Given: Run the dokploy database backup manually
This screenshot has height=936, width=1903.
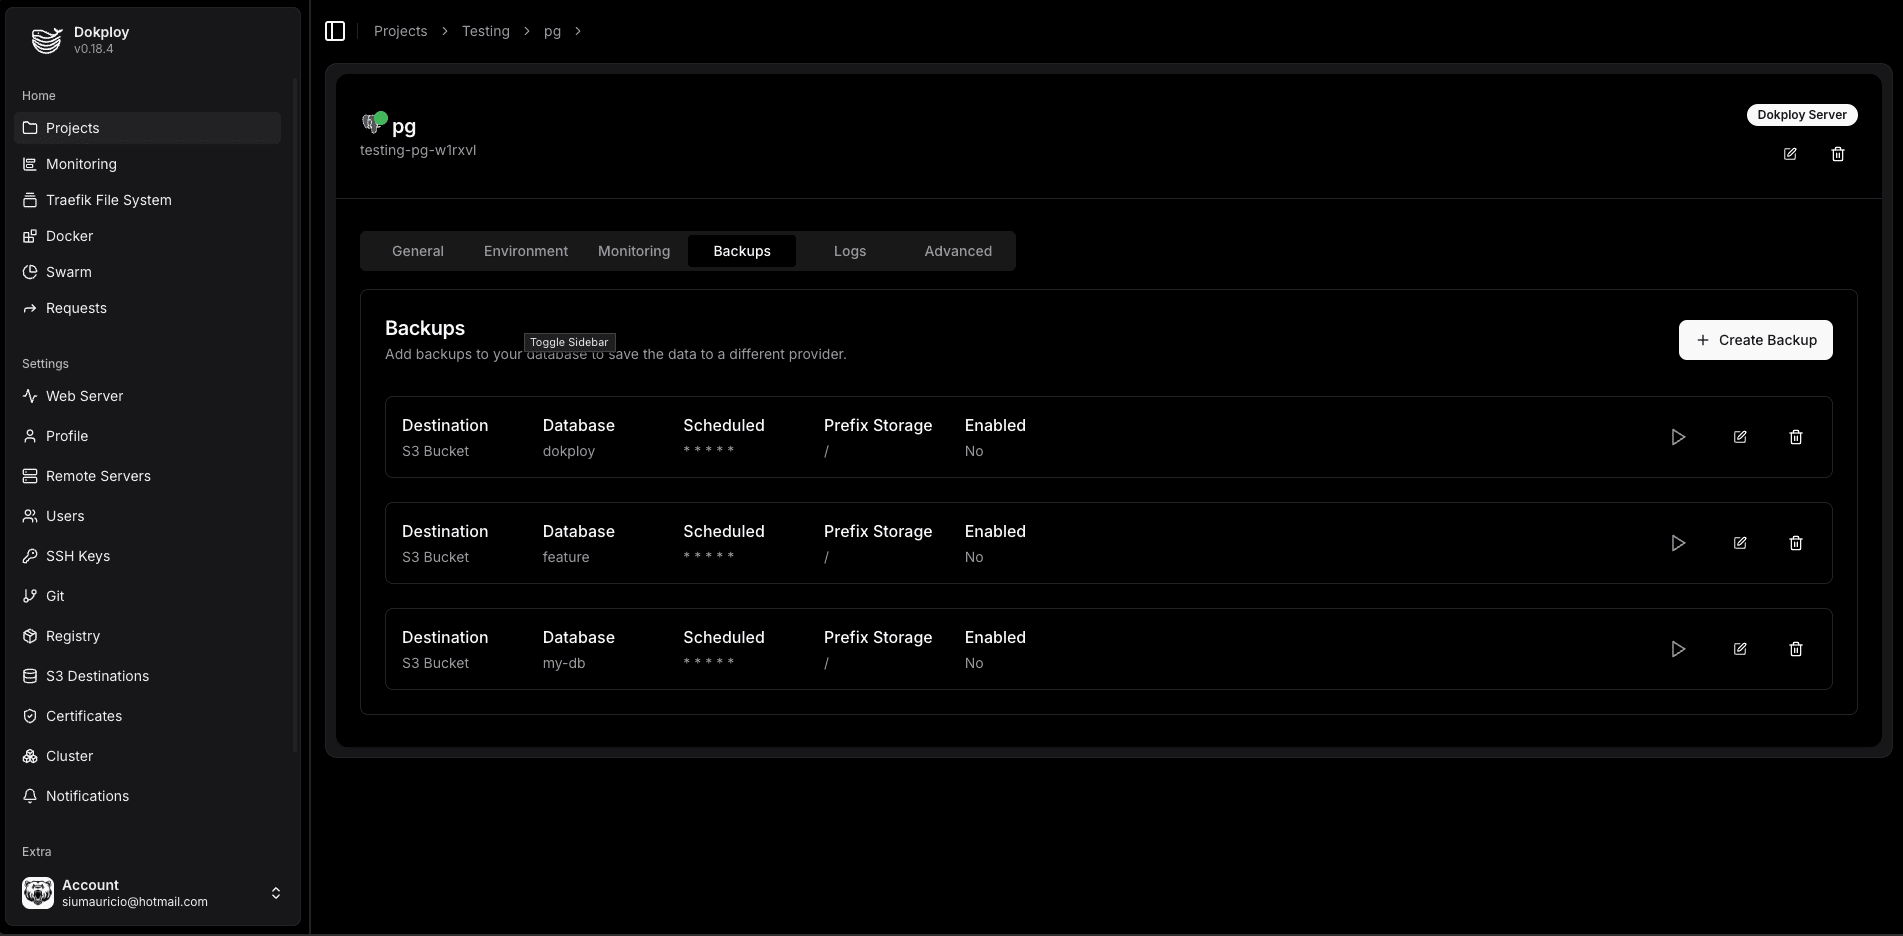Looking at the screenshot, I should [x=1678, y=437].
